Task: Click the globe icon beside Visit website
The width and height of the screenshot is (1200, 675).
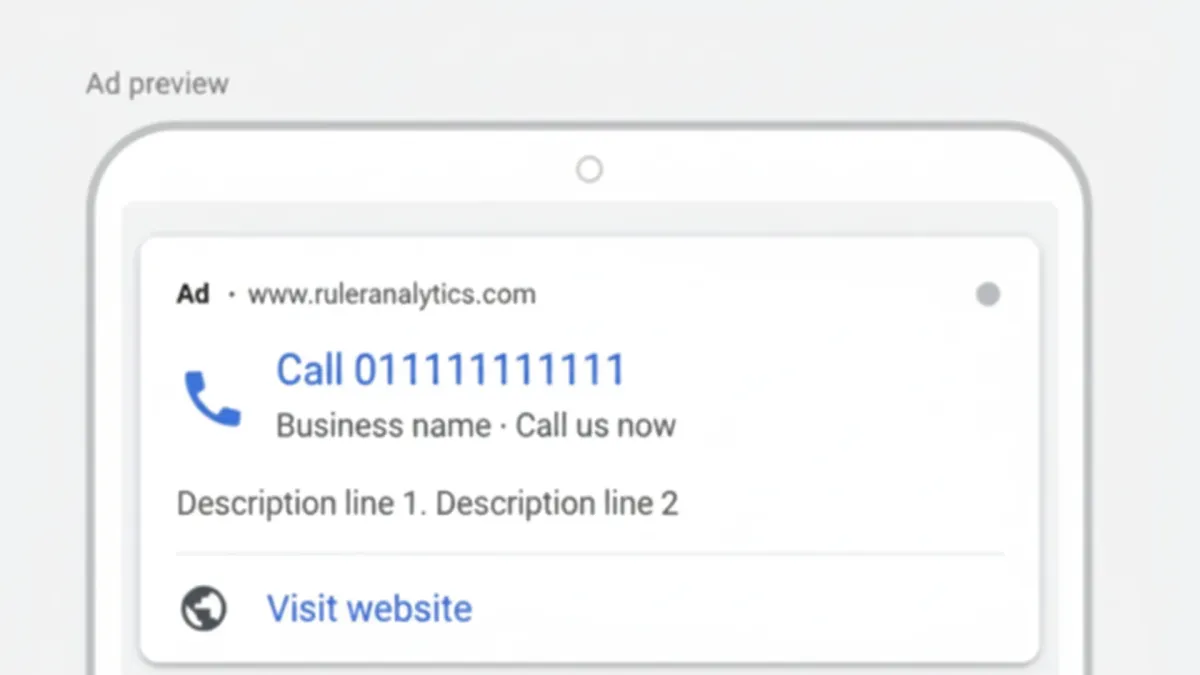Action: tap(203, 608)
